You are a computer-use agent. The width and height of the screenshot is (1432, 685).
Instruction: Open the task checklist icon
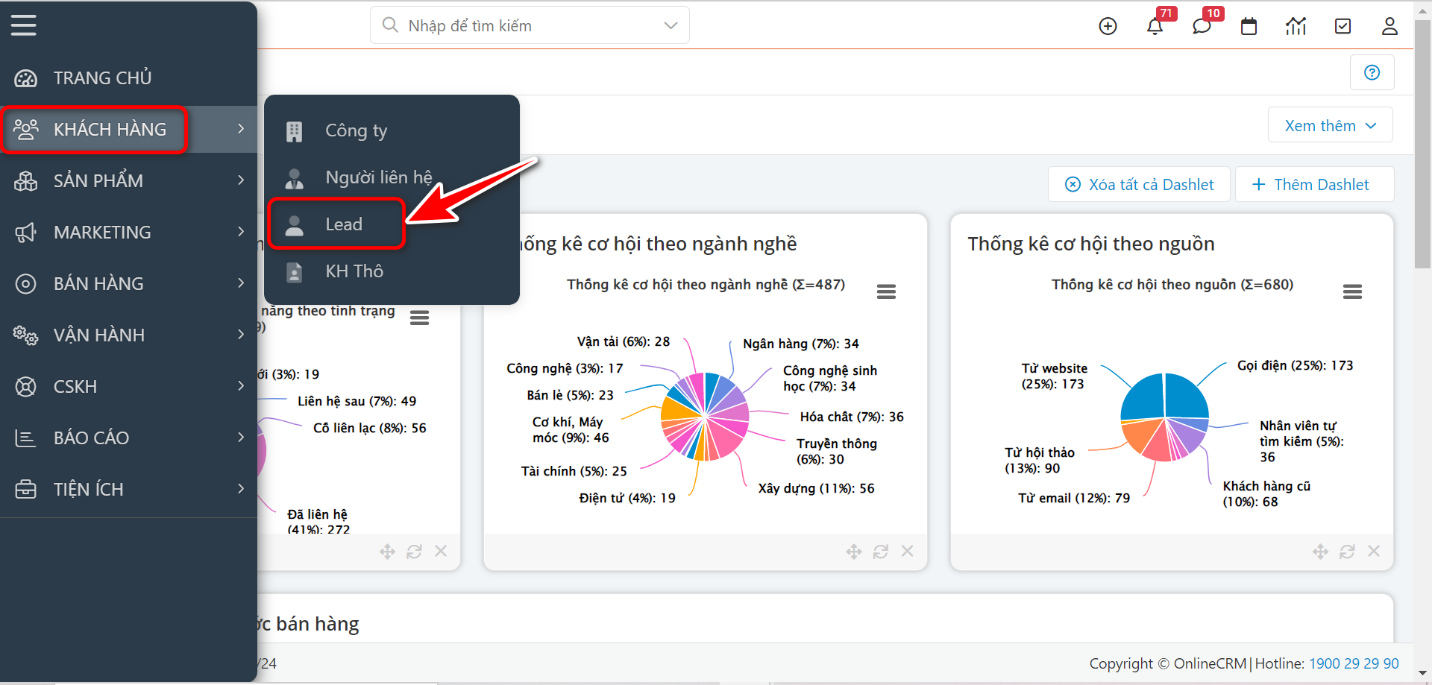click(1343, 27)
